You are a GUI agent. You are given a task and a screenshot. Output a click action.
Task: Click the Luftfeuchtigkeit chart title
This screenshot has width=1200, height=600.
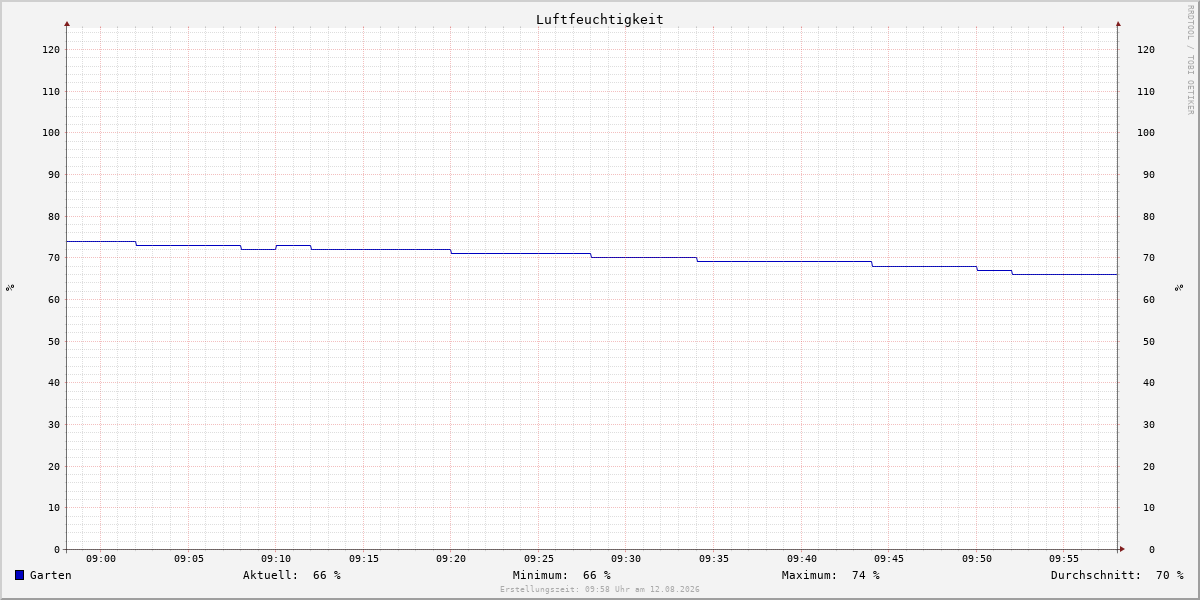pos(599,19)
